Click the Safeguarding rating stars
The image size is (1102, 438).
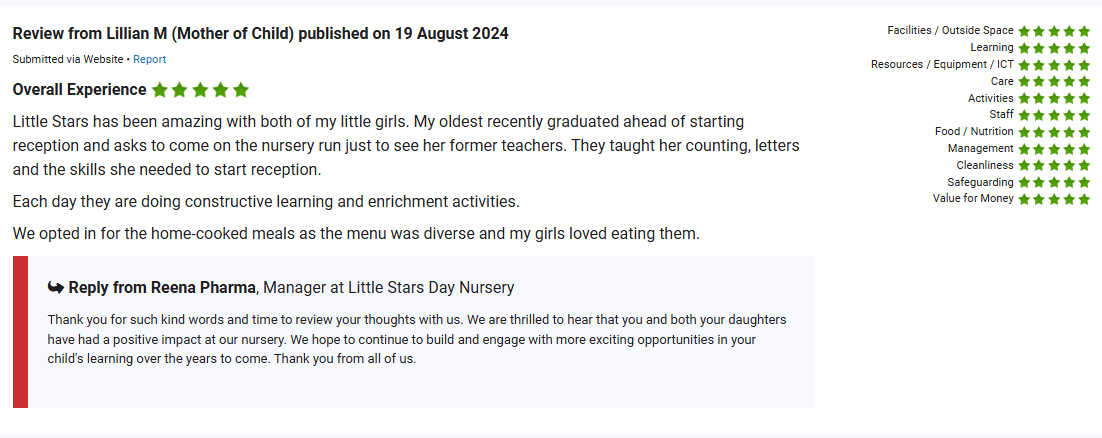pos(1054,183)
